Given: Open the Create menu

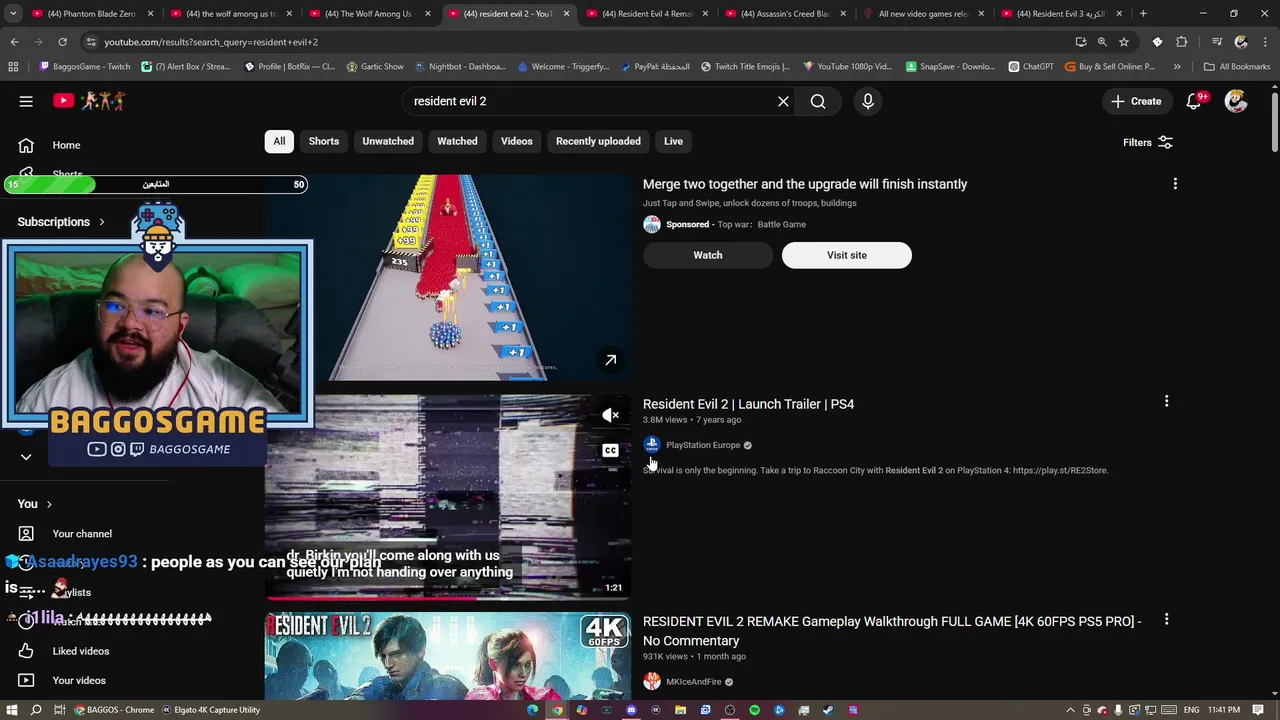Looking at the screenshot, I should (x=1136, y=101).
